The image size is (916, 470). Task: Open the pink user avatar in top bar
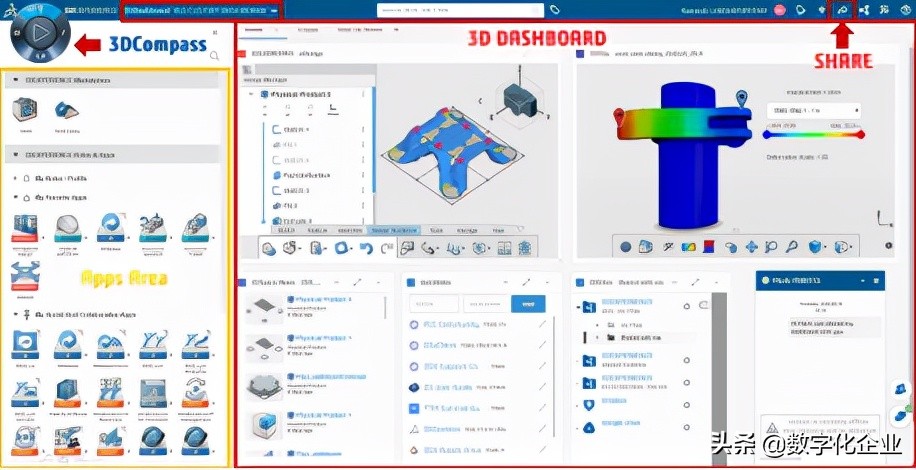[779, 10]
